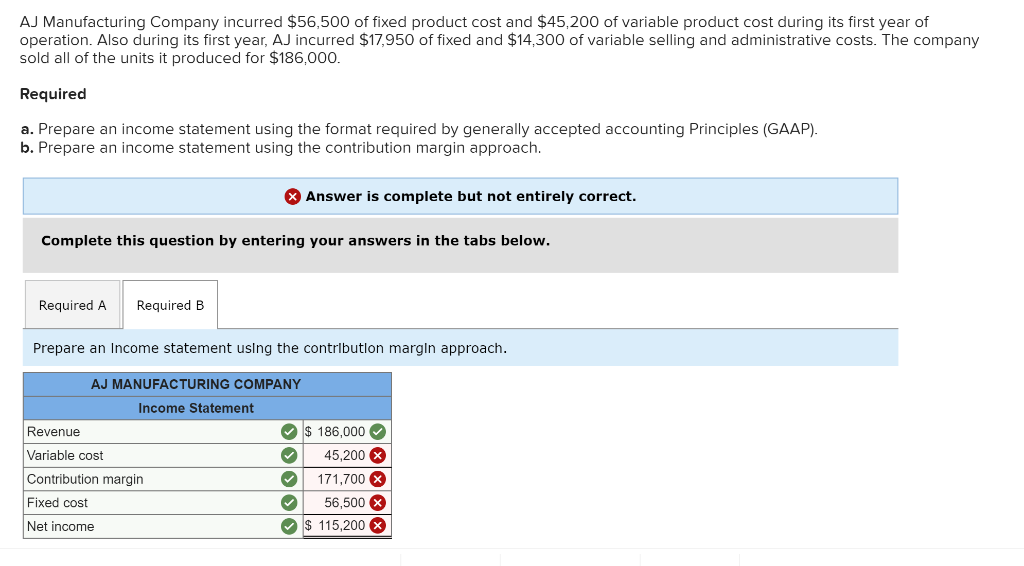Click red X beside 45,200 value
This screenshot has width=1024, height=566.
click(377, 456)
